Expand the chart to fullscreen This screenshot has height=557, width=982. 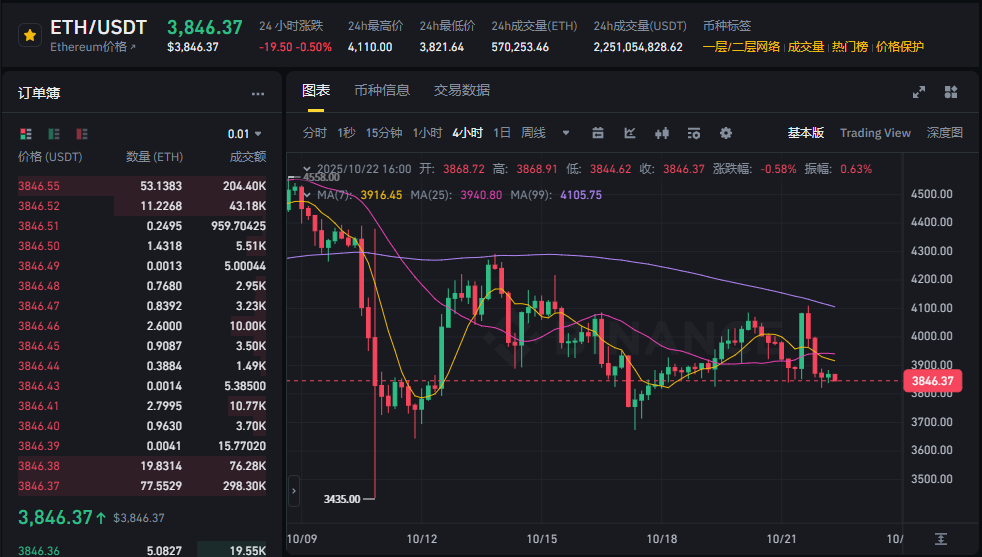[x=919, y=92]
